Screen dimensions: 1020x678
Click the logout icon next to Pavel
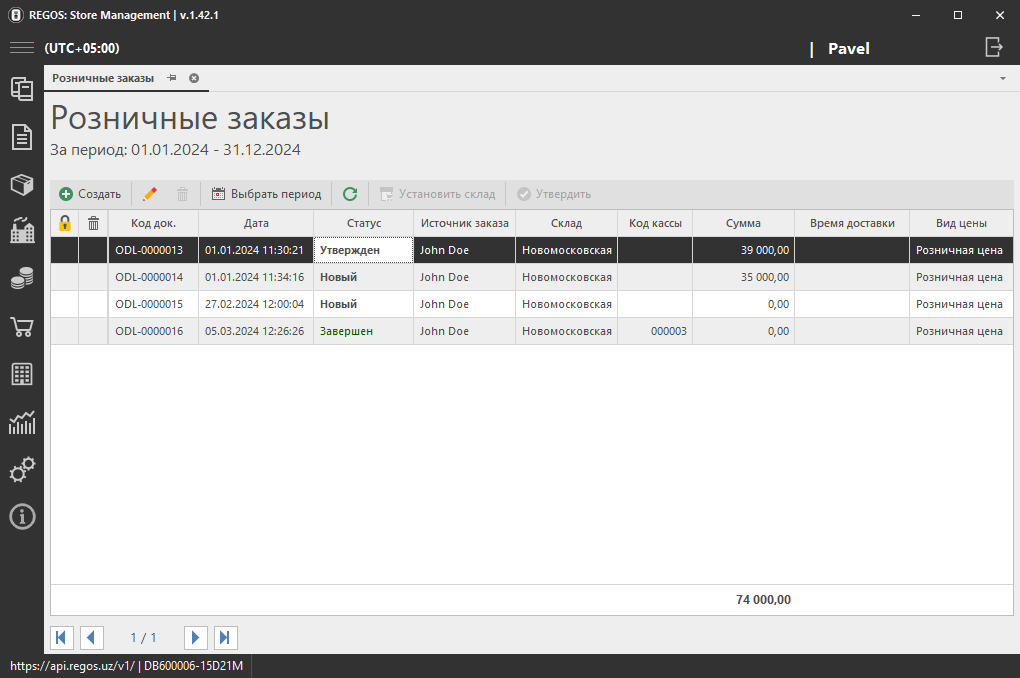click(x=993, y=47)
